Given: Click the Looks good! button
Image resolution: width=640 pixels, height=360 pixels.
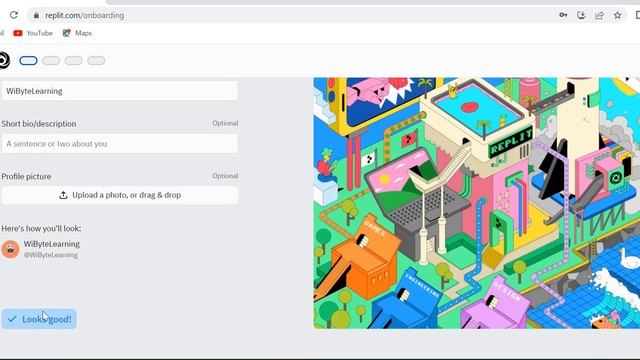Looking at the screenshot, I should (x=39, y=319).
